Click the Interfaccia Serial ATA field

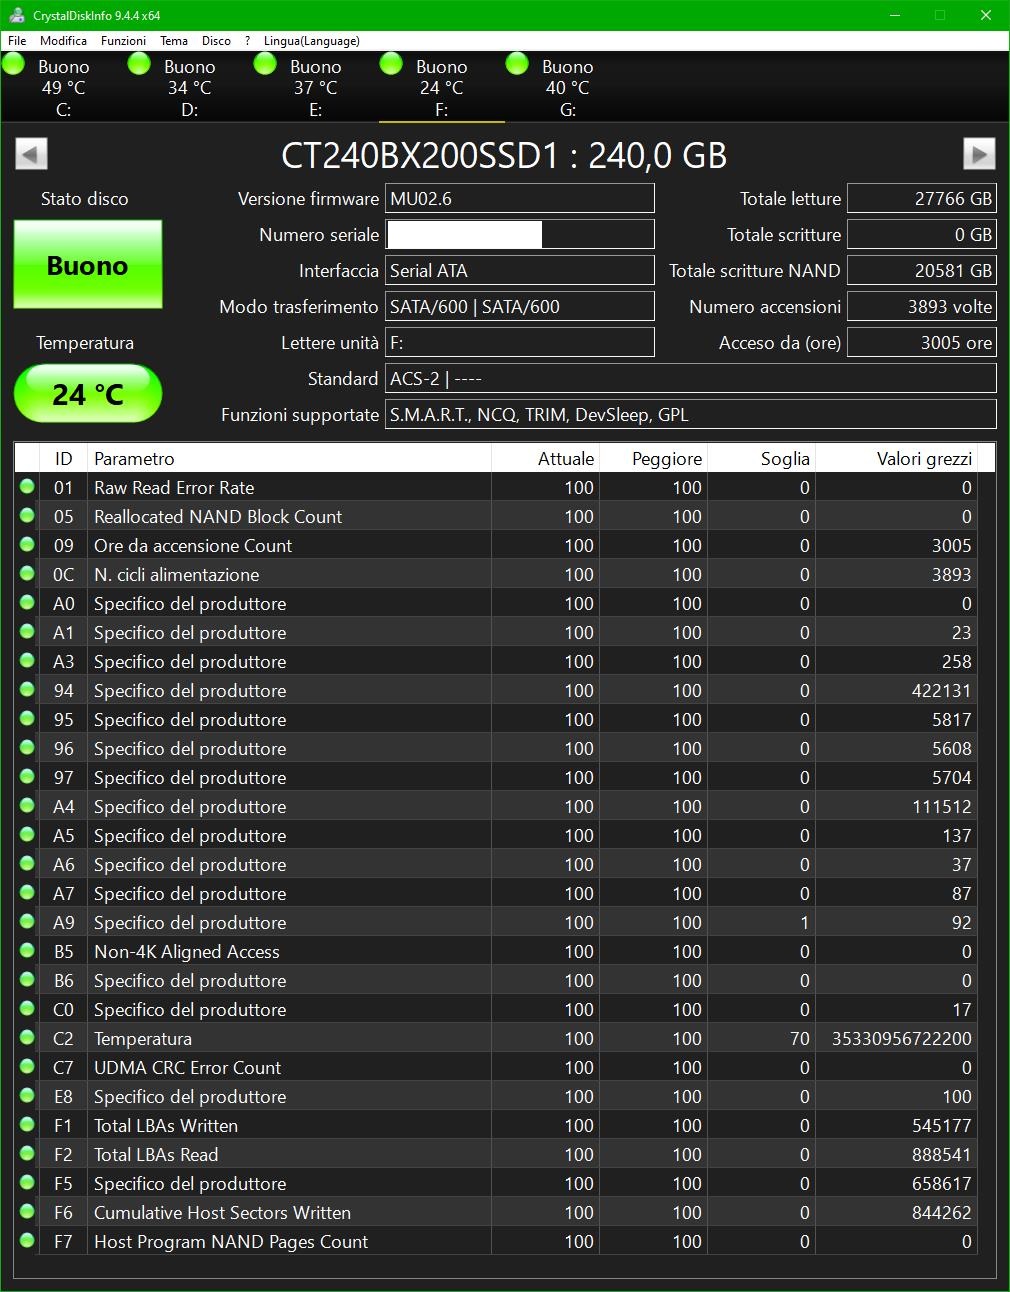[520, 270]
